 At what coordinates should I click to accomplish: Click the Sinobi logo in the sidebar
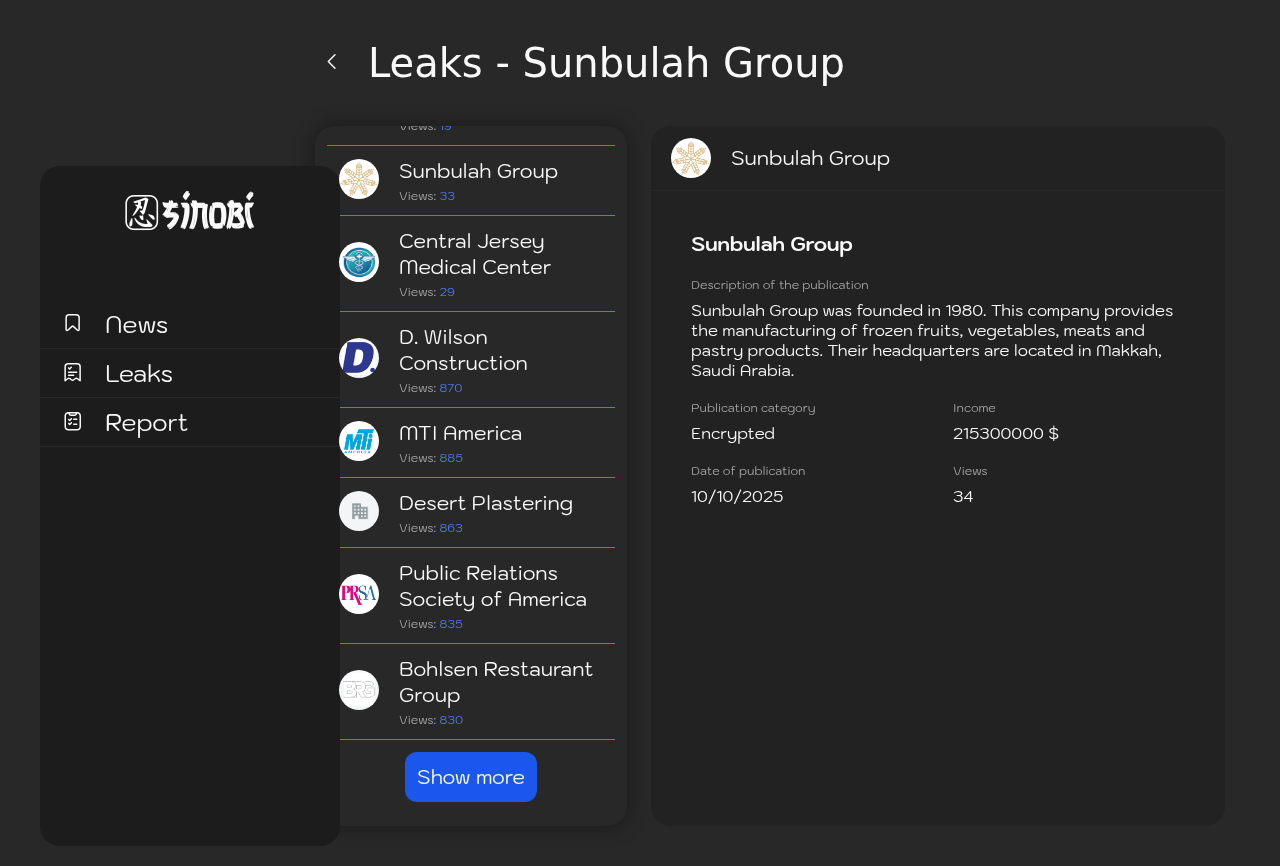[190, 211]
